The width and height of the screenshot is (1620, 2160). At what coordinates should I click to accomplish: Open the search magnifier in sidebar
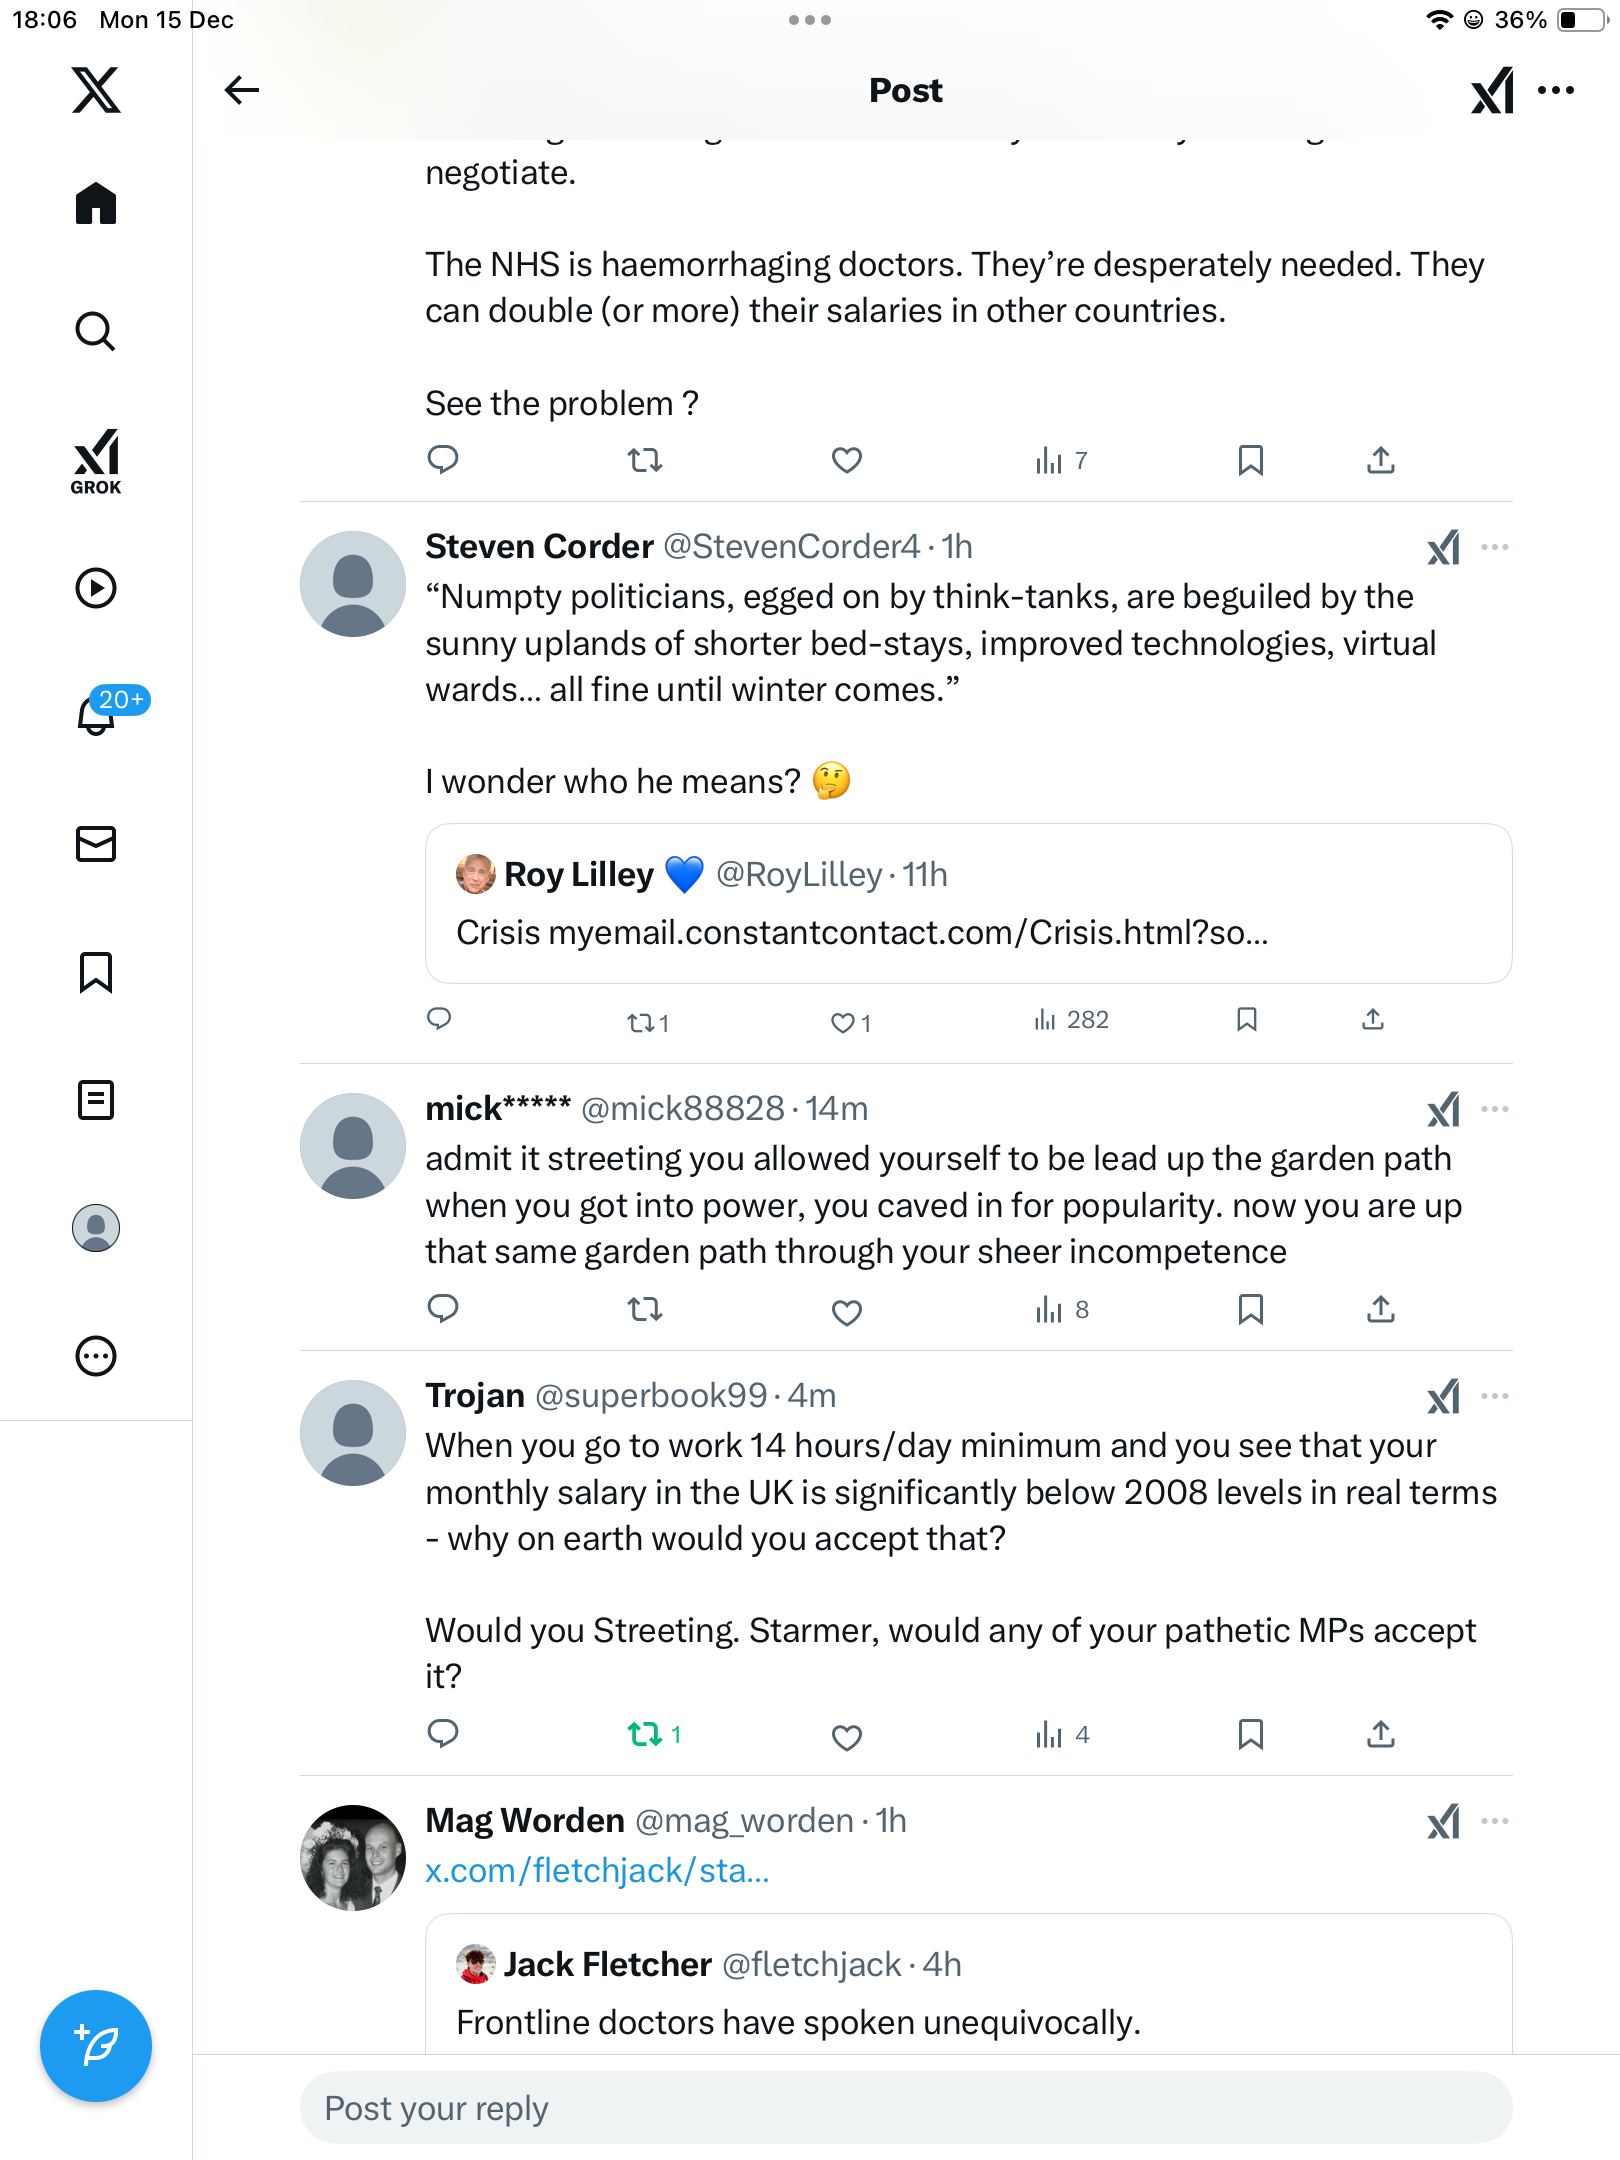(x=96, y=331)
